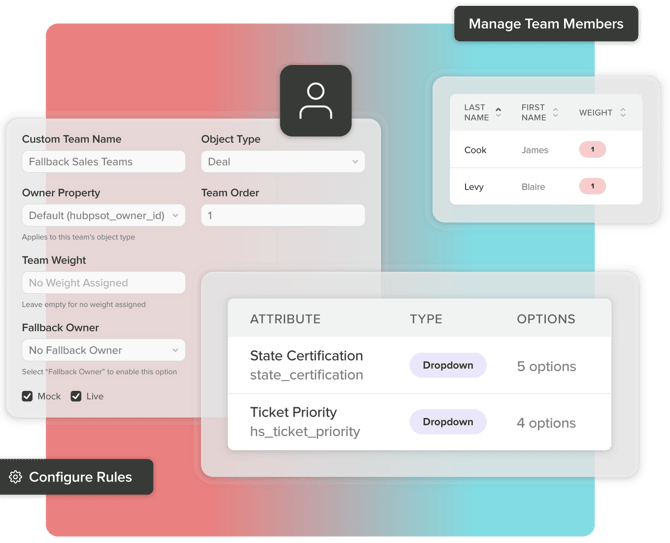
Task: Click the Team Weight label
Action: (x=54, y=260)
